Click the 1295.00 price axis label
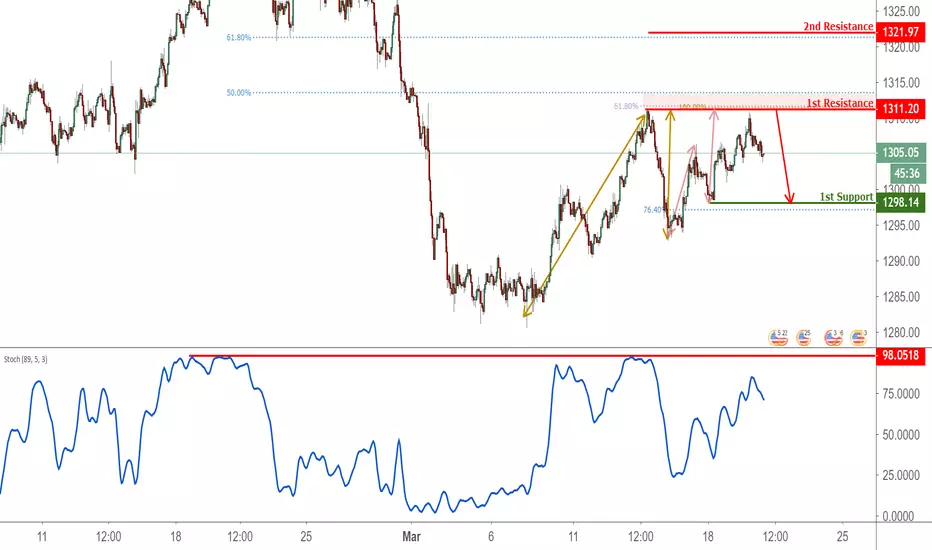Image resolution: width=932 pixels, height=550 pixels. 900,225
